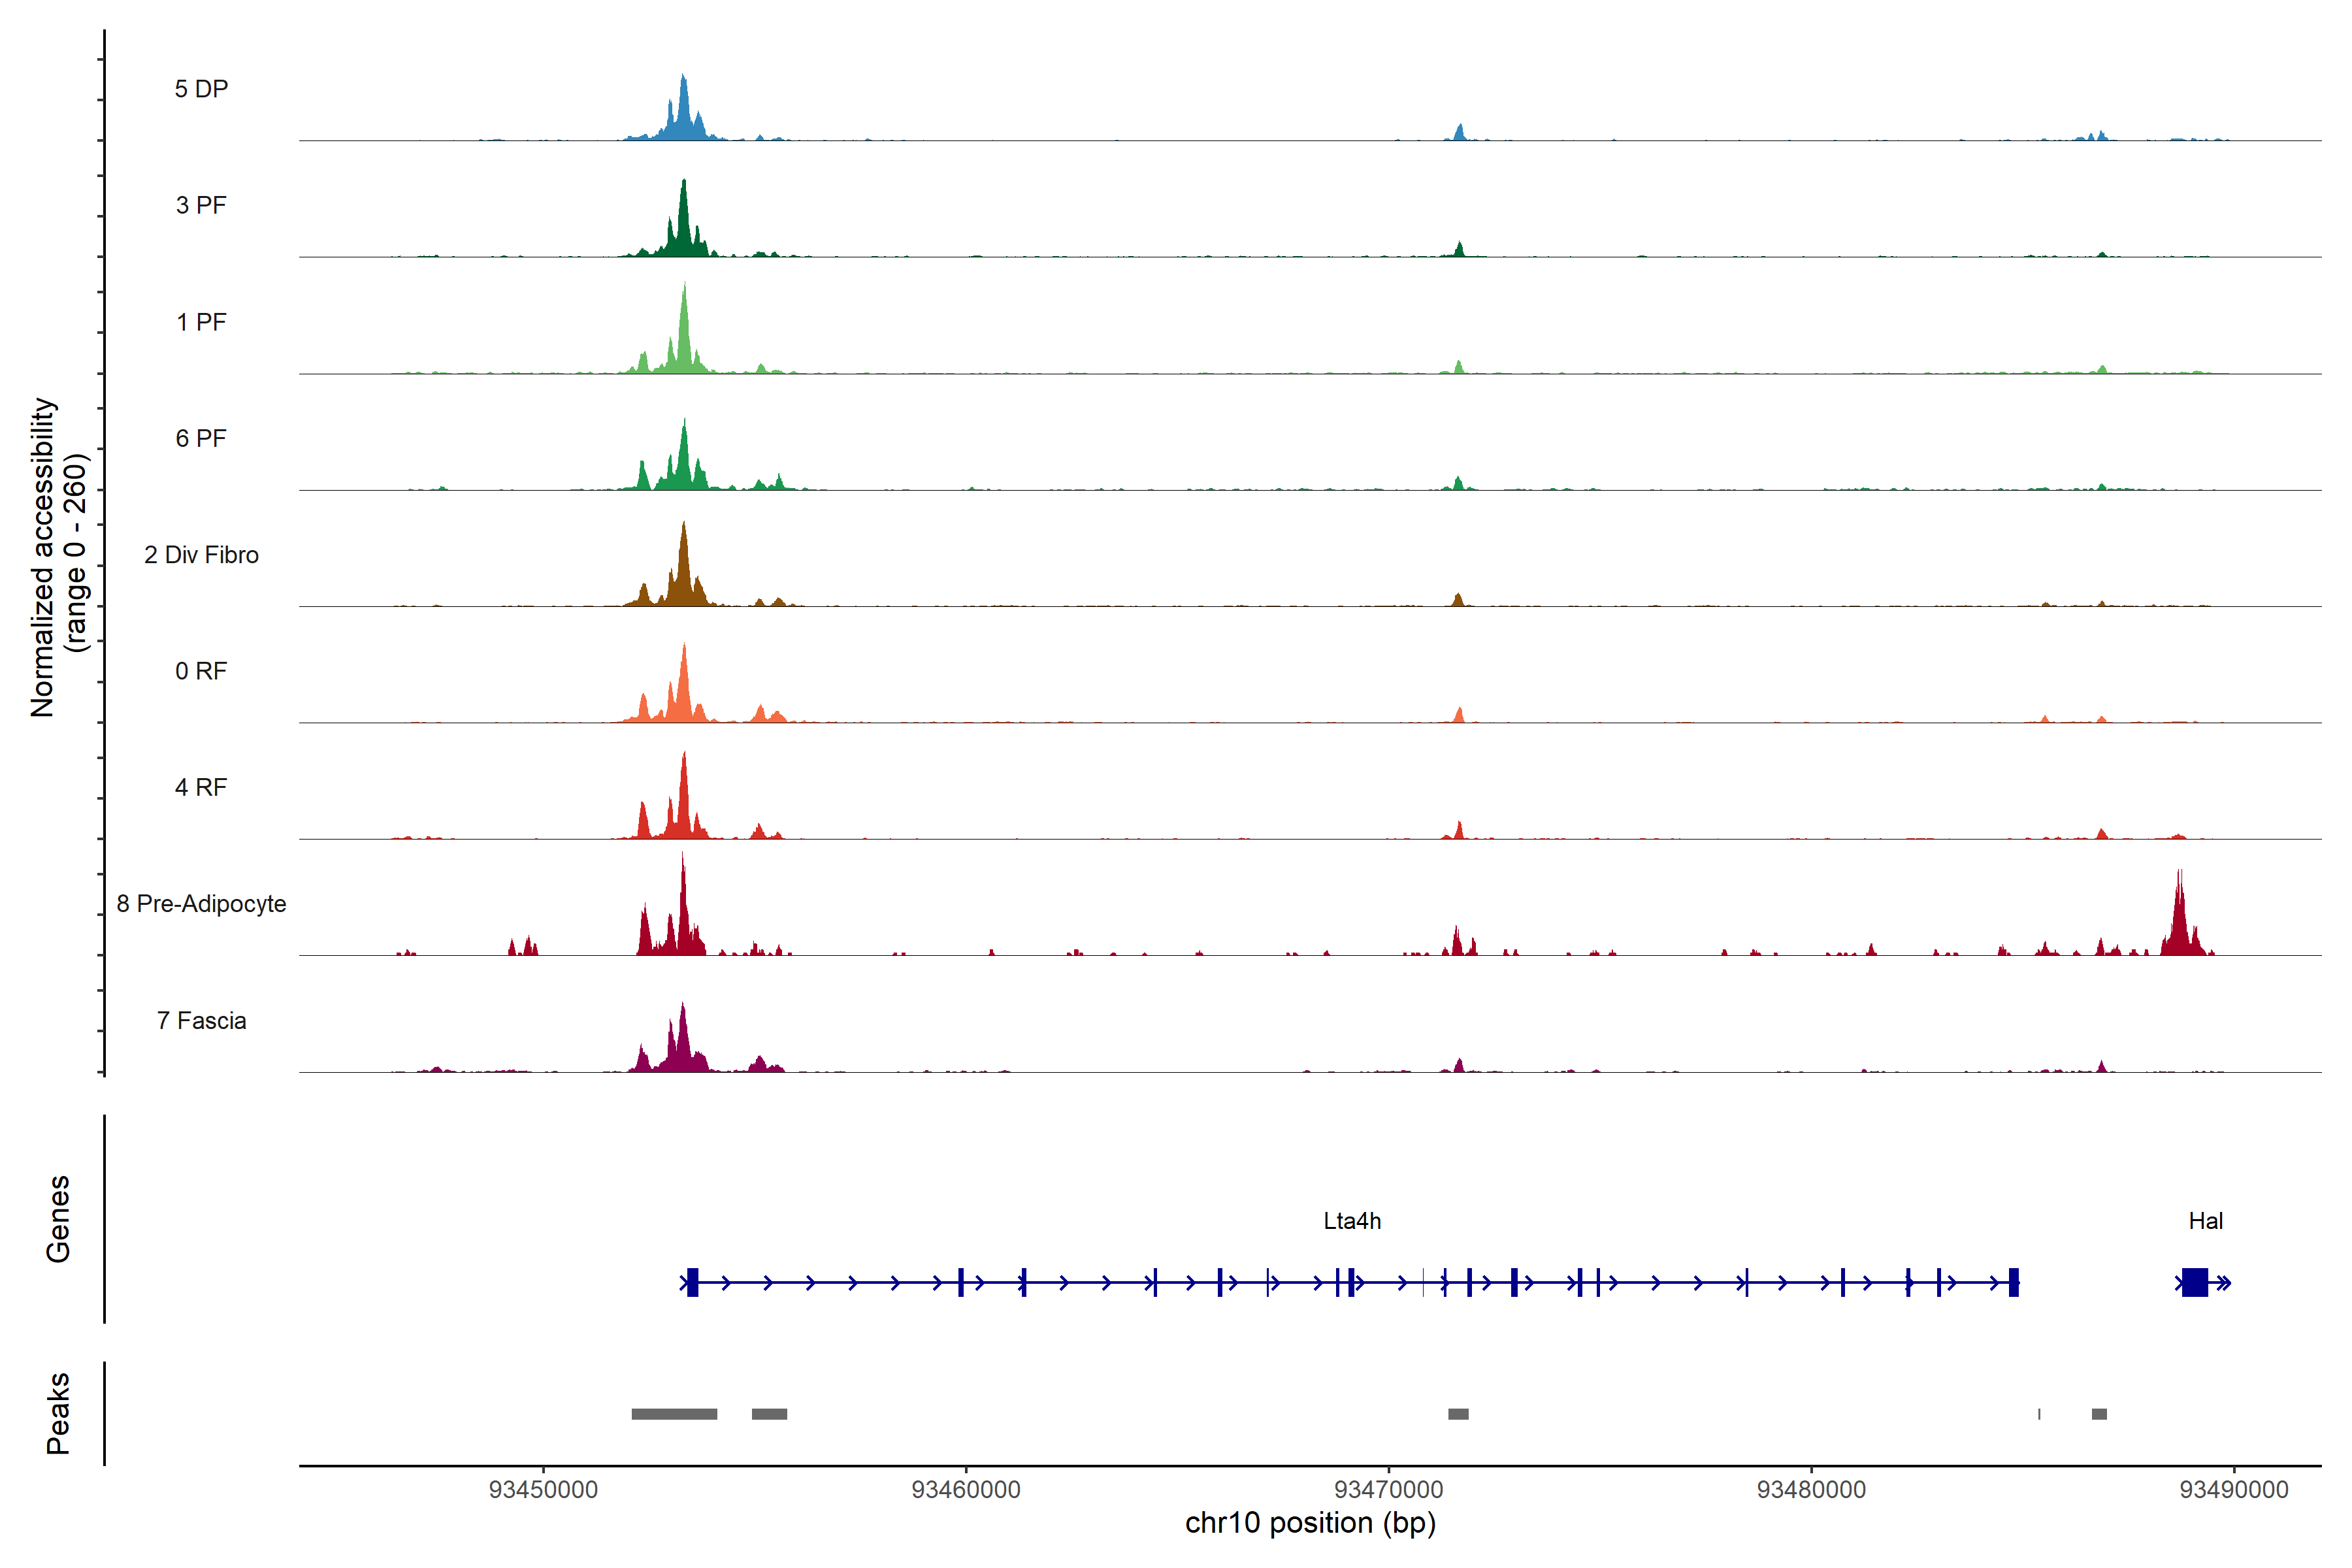Click the 2 Div Fibro label

point(201,554)
